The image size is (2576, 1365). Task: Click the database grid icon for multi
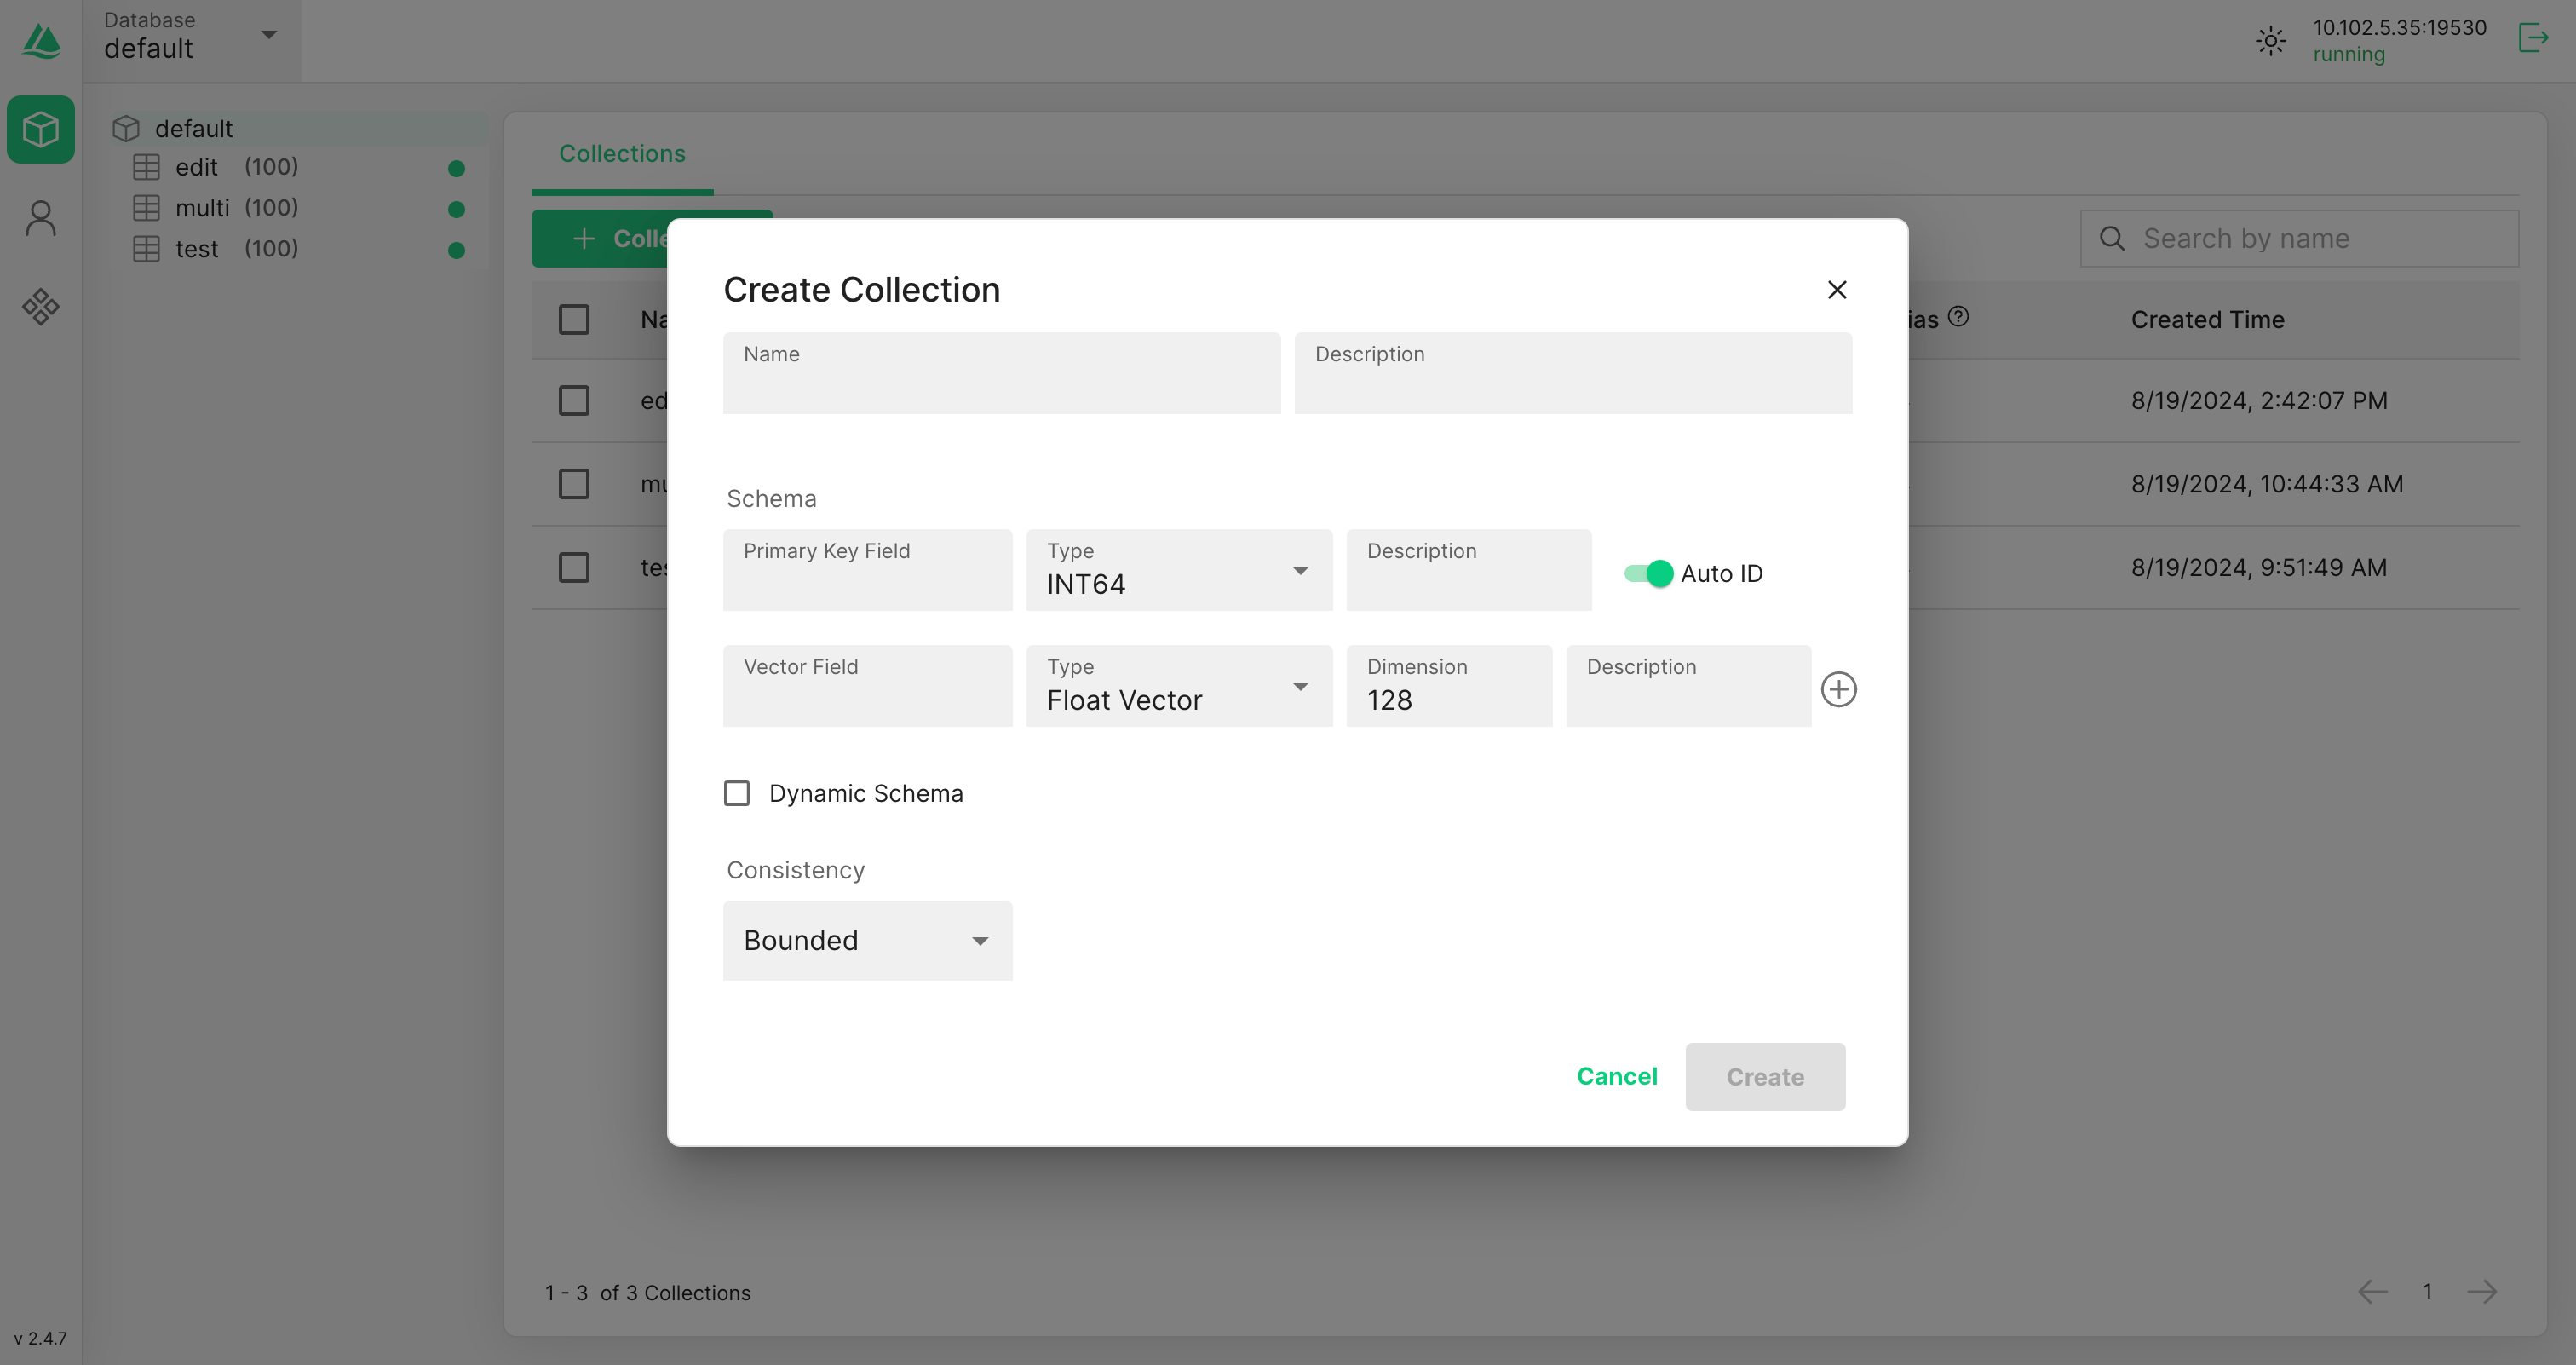click(147, 206)
